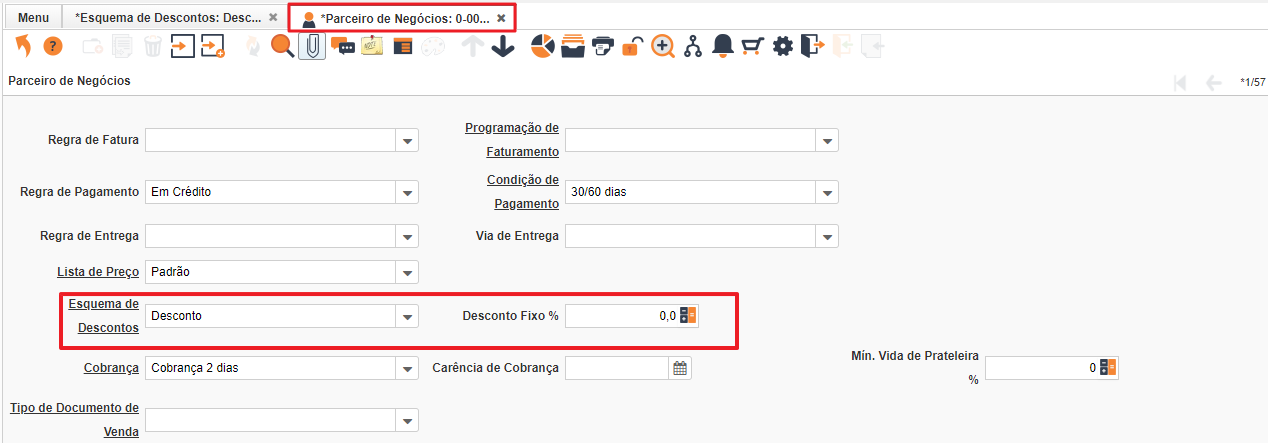Click the Desconto Fixo % input field
Image resolution: width=1268 pixels, height=443 pixels.
click(620, 316)
